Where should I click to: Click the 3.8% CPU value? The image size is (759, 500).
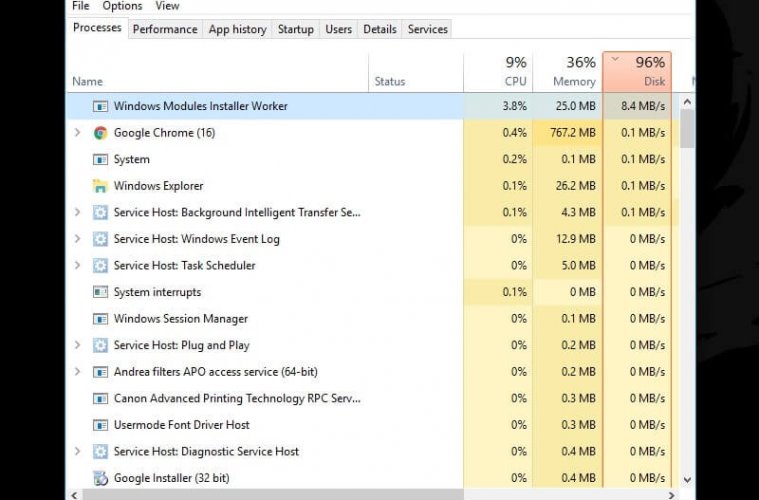pyautogui.click(x=515, y=106)
